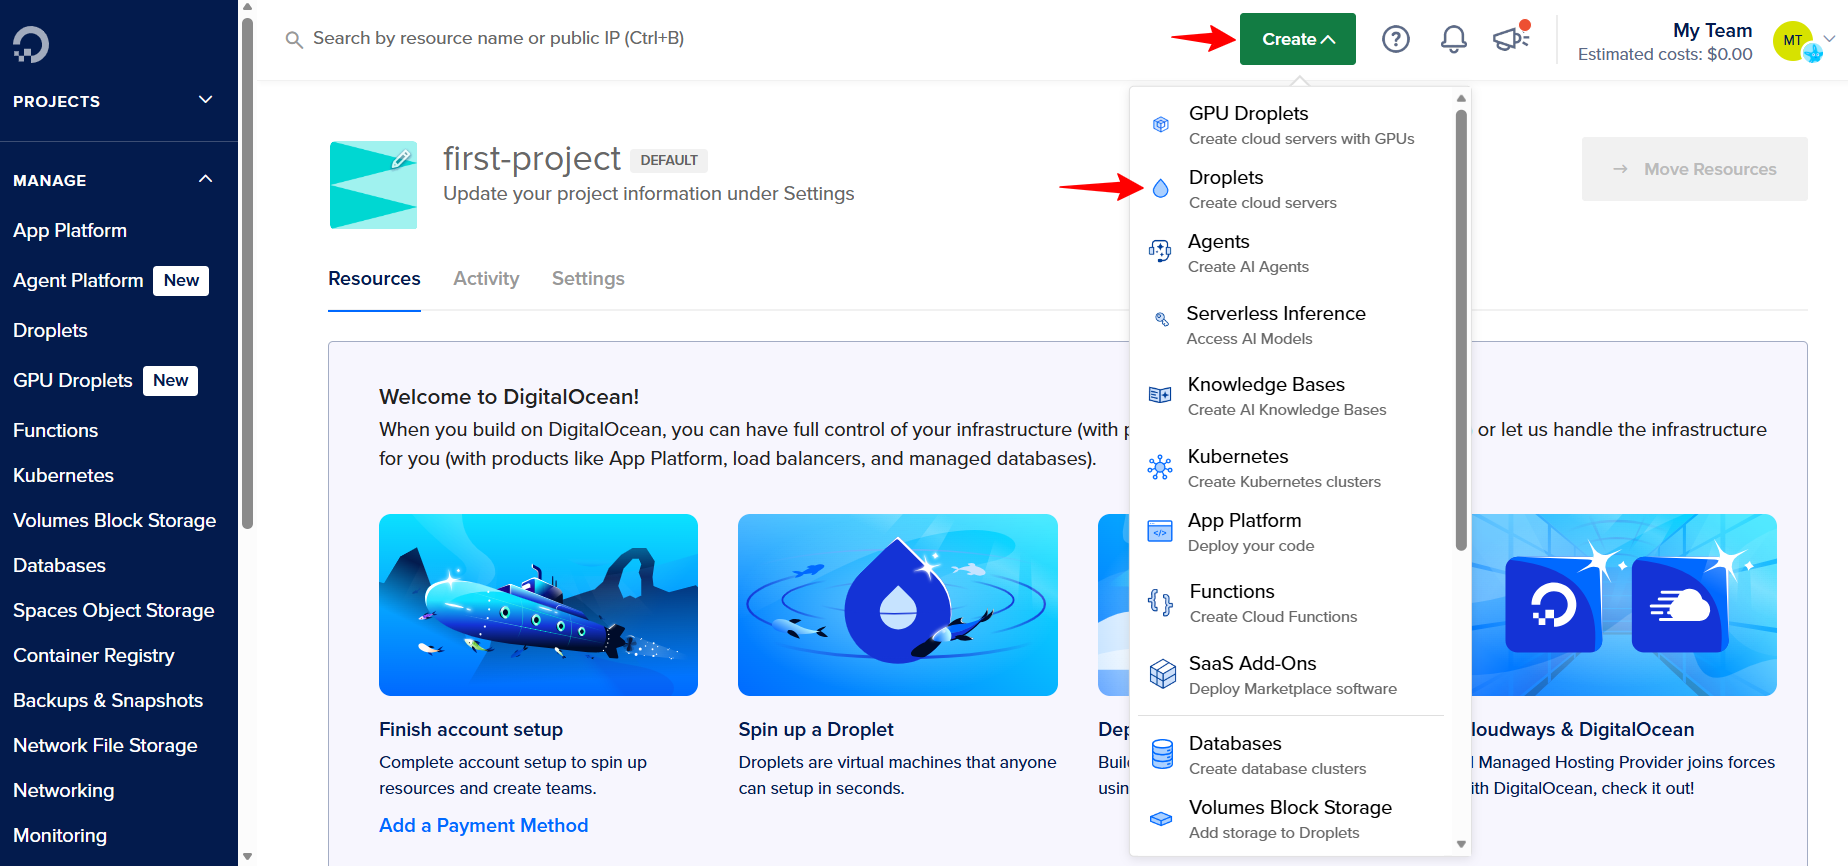This screenshot has height=866, width=1848.
Task: Click the Finish account setup submarine image
Action: pyautogui.click(x=538, y=605)
